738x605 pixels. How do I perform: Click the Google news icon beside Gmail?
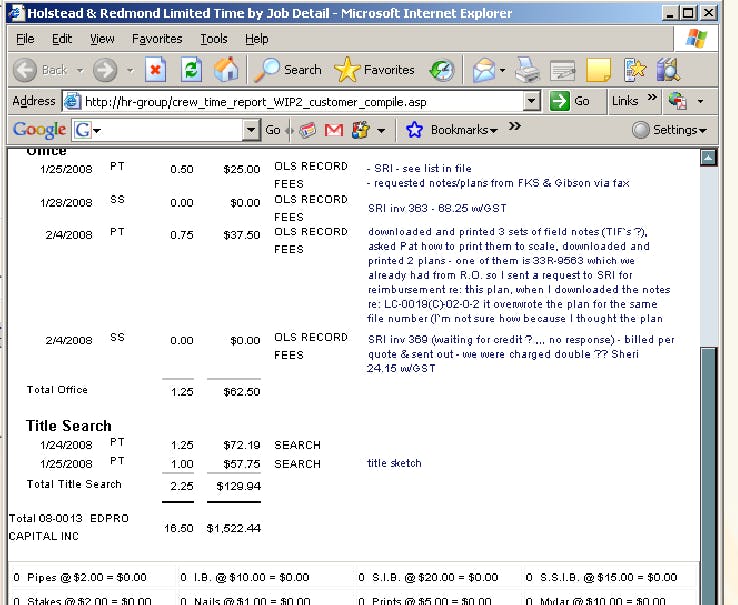[308, 129]
